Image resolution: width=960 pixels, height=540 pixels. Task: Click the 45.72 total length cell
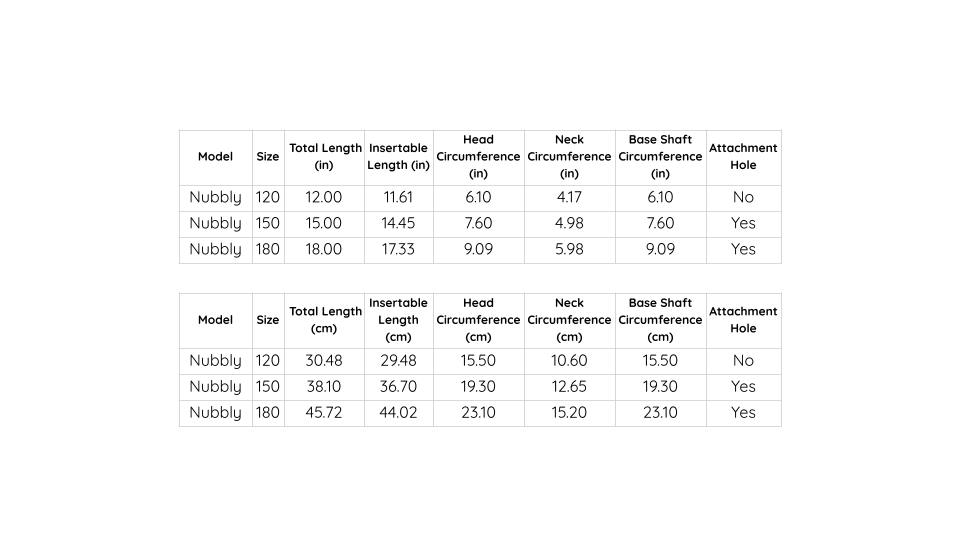coord(324,413)
